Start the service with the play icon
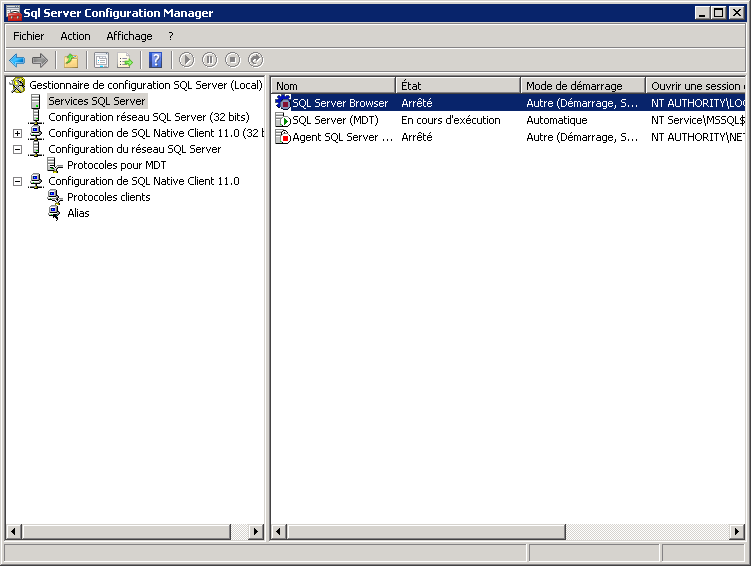The image size is (751, 566). [186, 60]
